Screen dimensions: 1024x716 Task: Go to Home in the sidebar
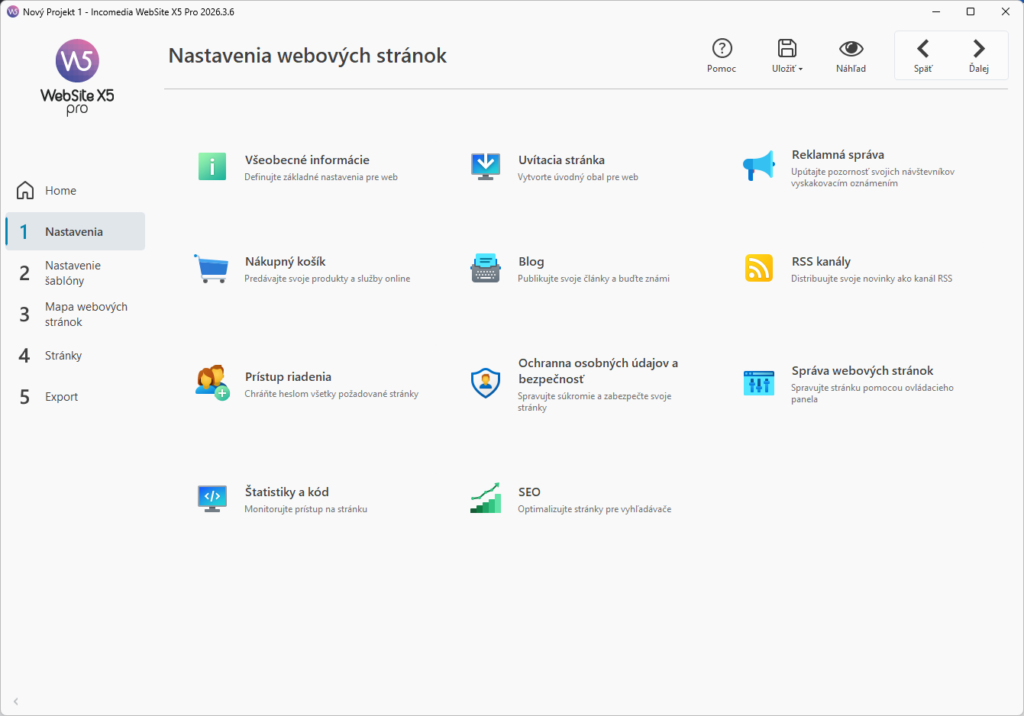pyautogui.click(x=75, y=191)
